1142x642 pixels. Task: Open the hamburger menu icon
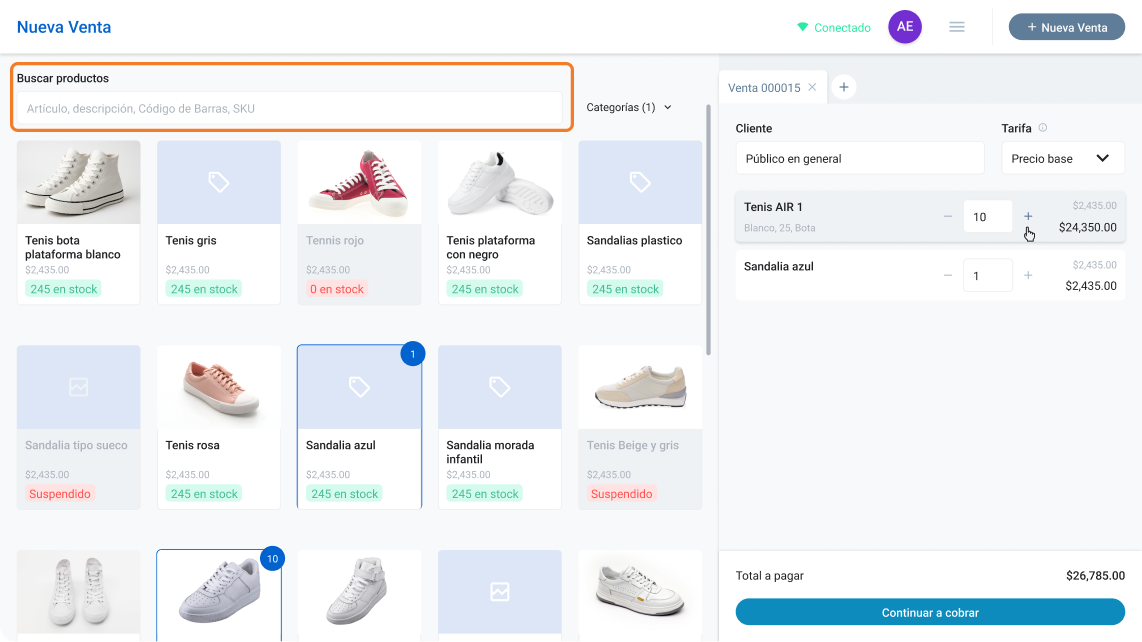coord(956,27)
